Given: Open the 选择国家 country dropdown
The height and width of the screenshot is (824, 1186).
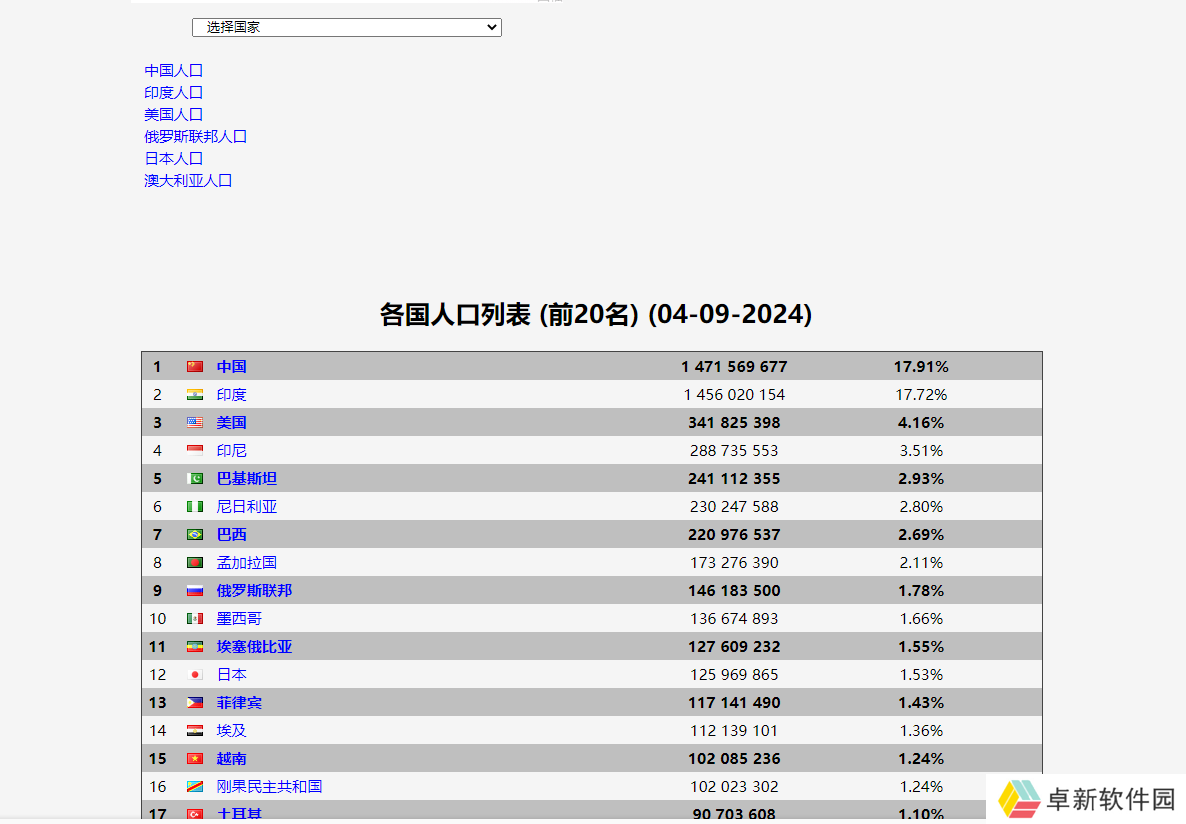Looking at the screenshot, I should 346,28.
